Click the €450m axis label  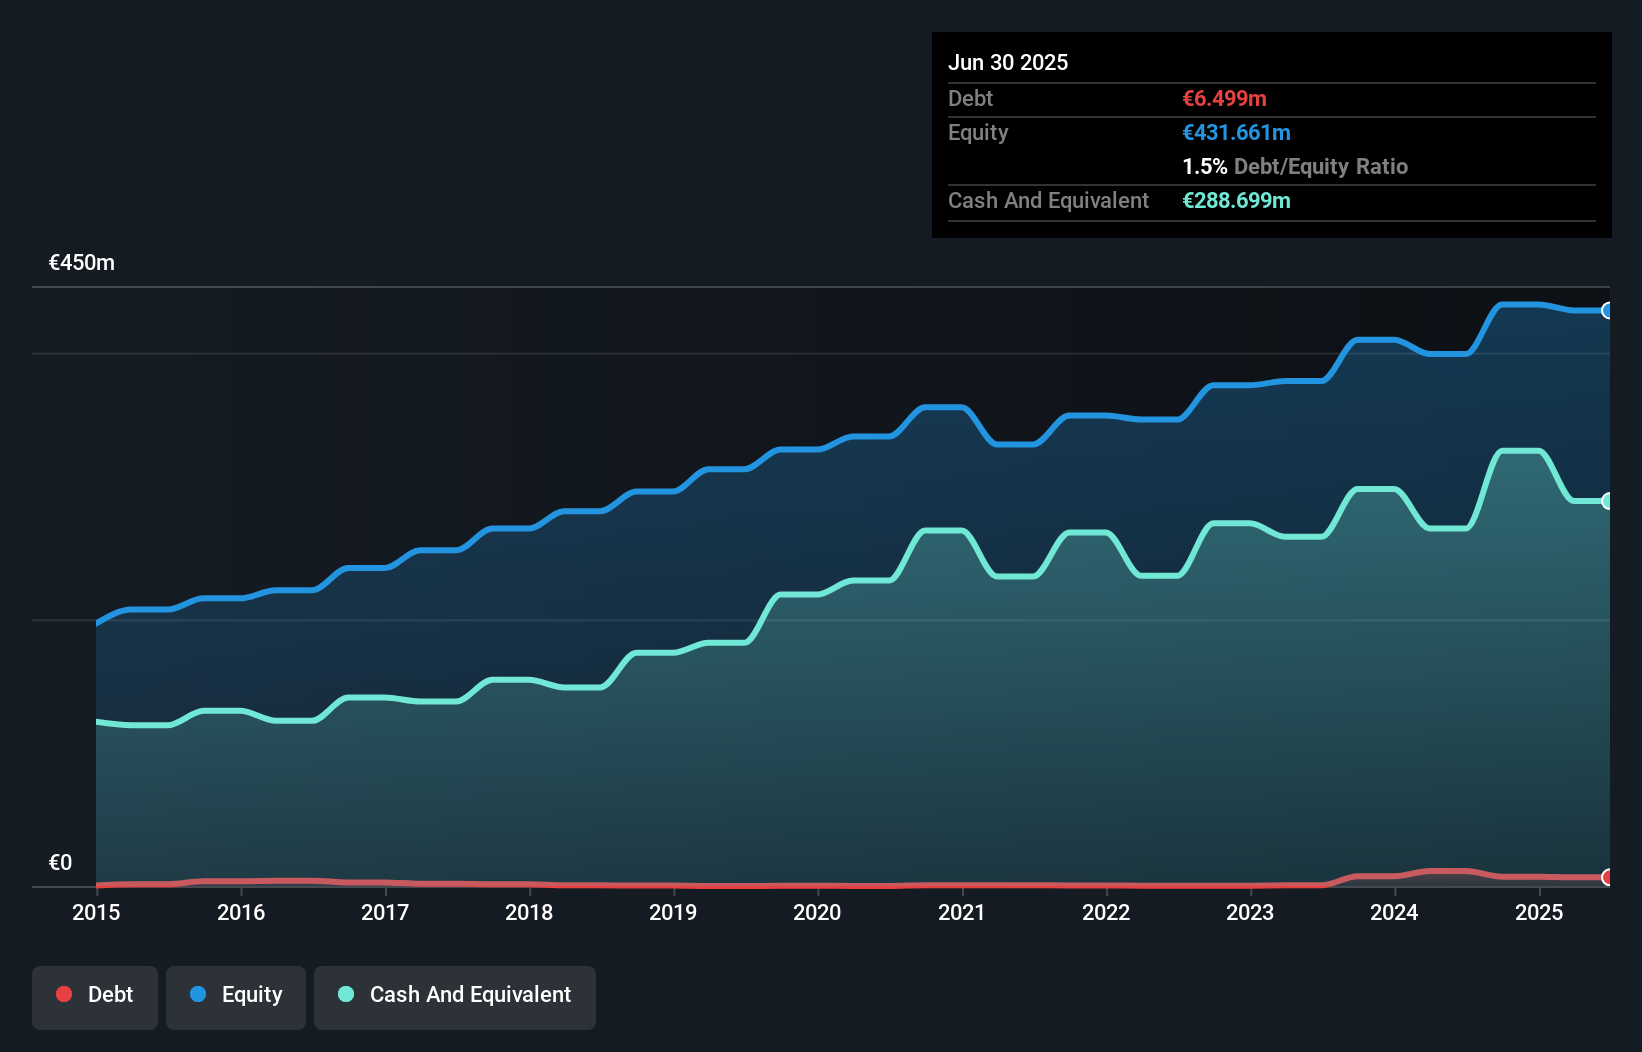pos(80,261)
